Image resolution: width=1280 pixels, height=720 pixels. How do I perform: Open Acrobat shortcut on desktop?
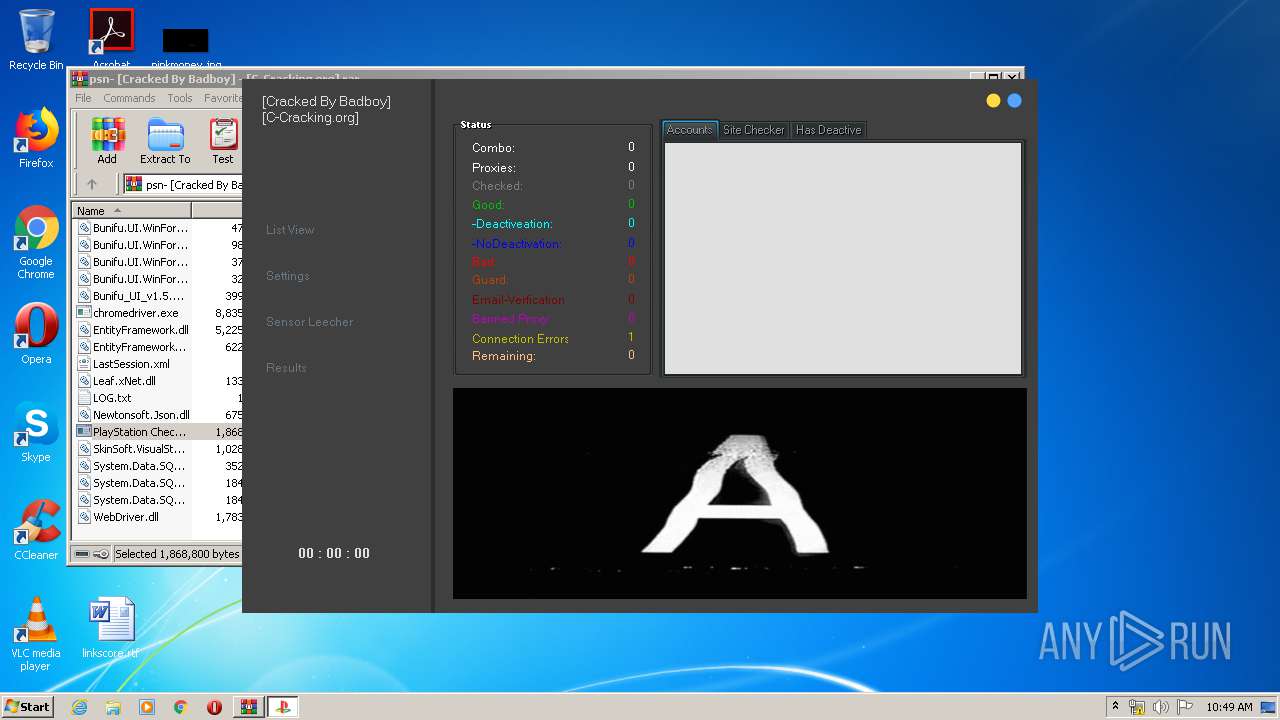pos(111,40)
